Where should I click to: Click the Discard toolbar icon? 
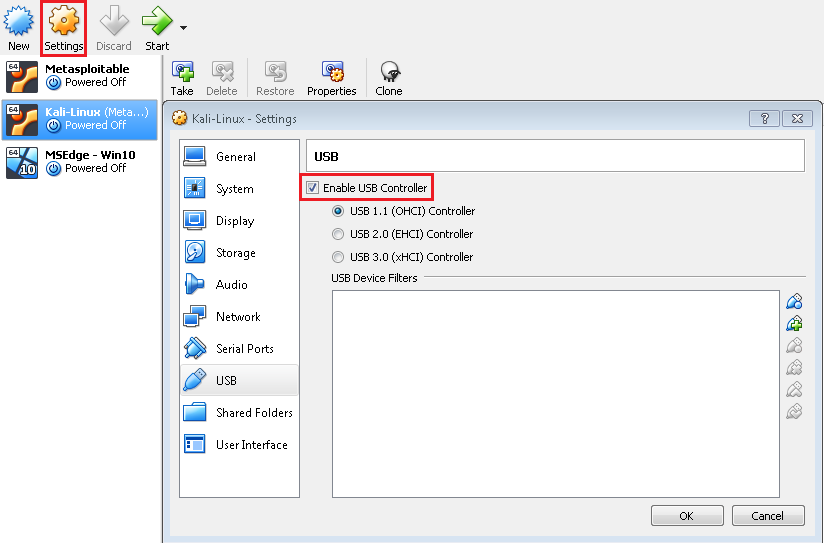[114, 21]
